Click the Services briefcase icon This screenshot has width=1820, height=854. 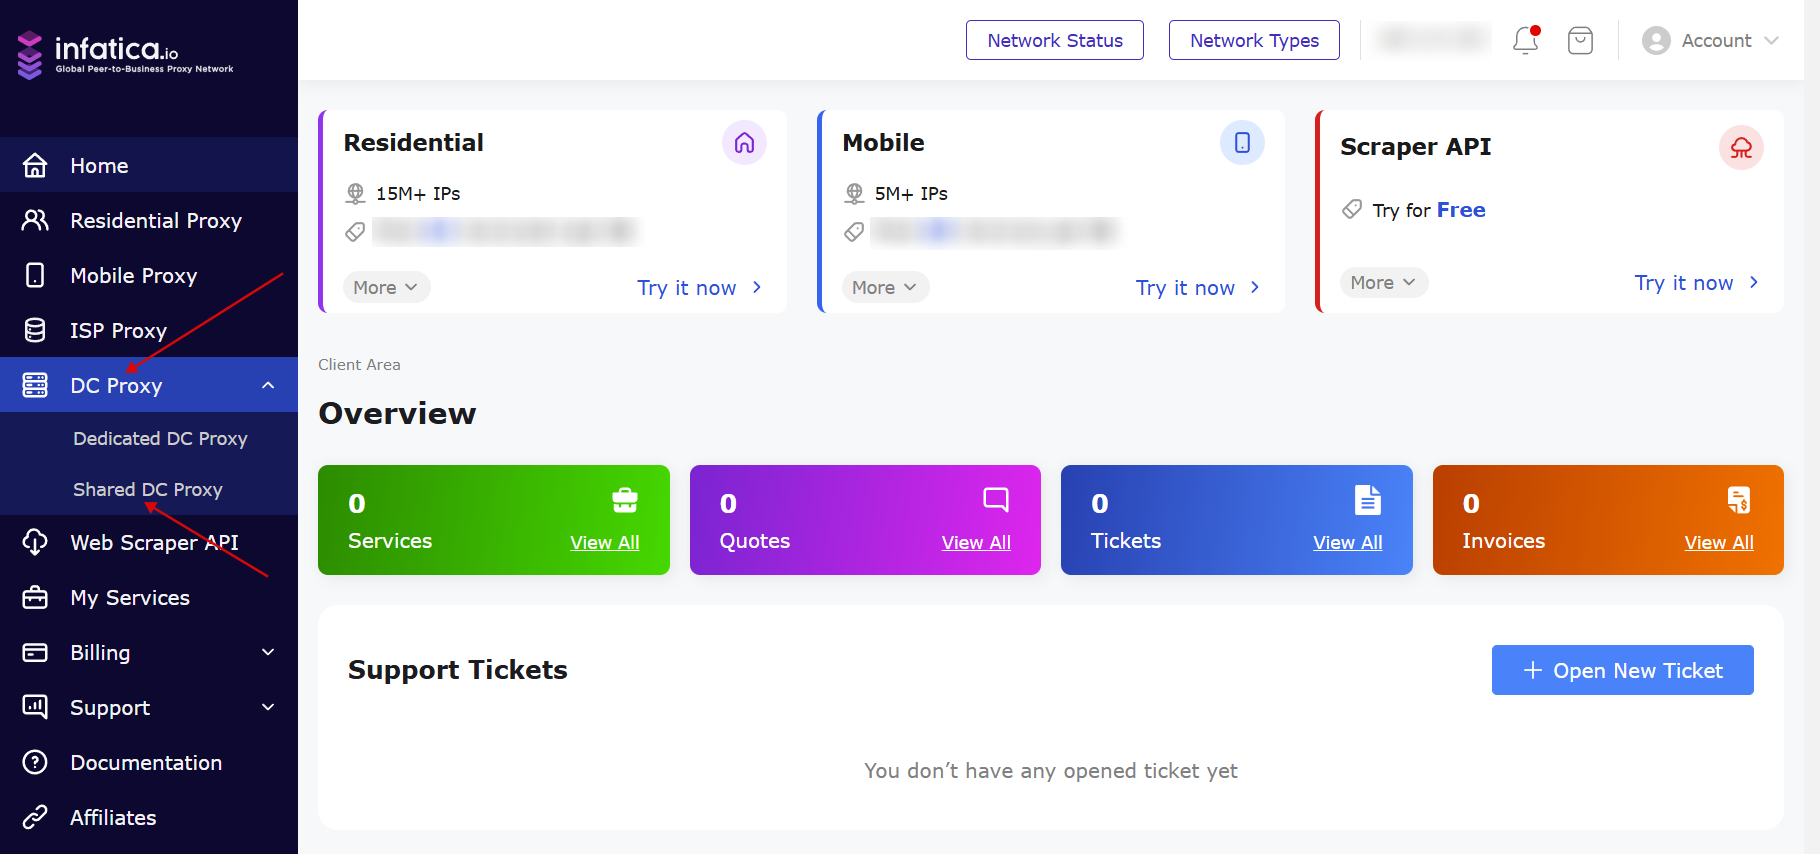point(625,499)
